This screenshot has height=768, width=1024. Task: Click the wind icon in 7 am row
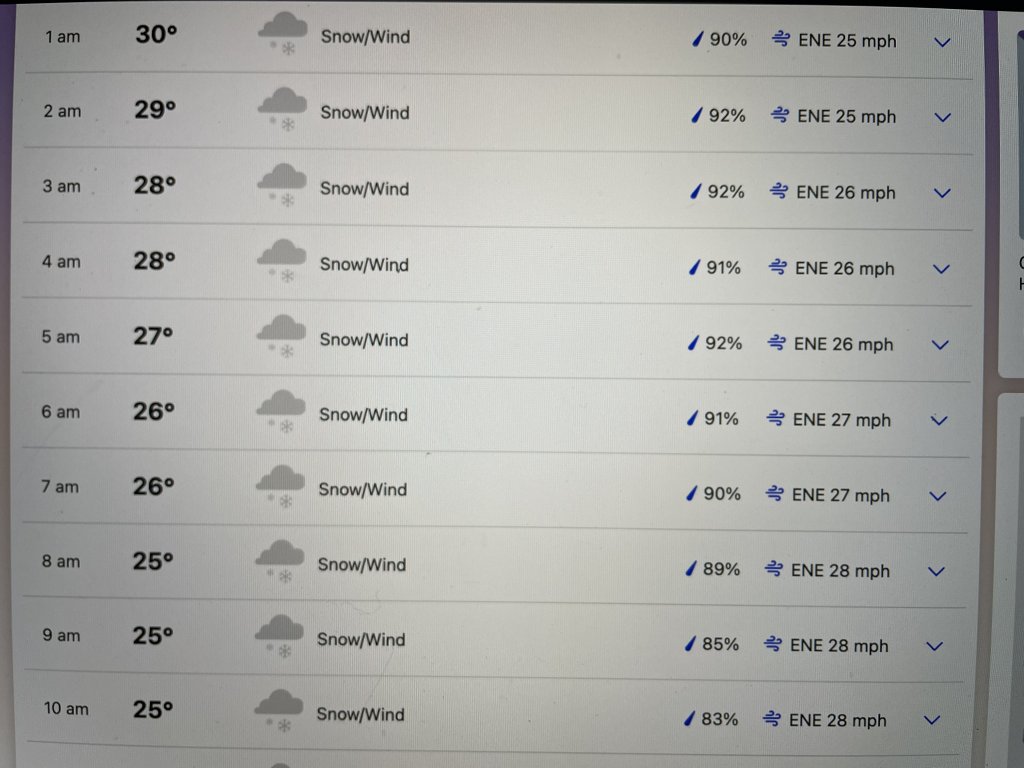point(775,494)
